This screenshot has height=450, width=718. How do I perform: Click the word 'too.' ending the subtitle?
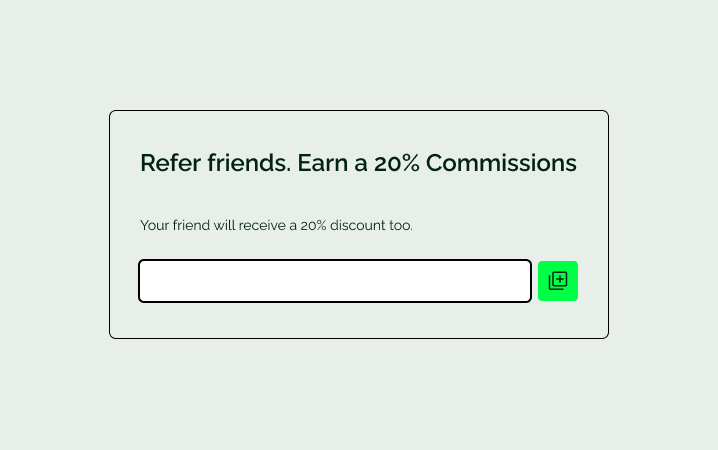click(401, 225)
